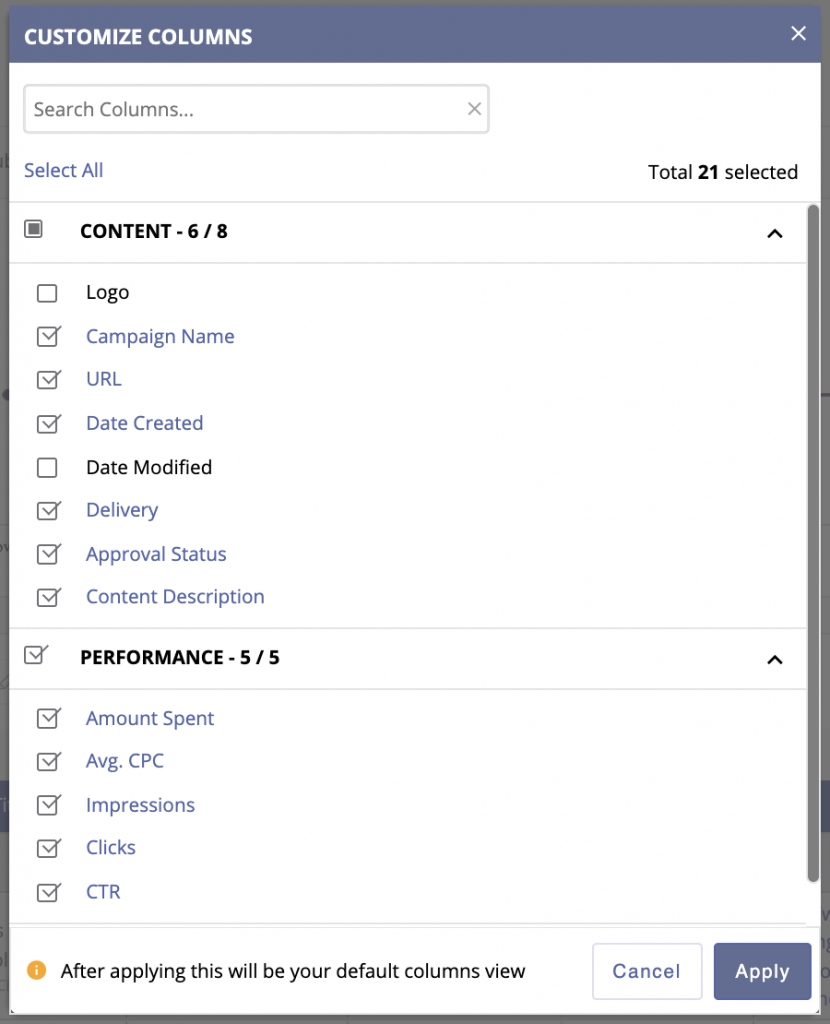The height and width of the screenshot is (1024, 830).
Task: Open the Impressions column link
Action: point(140,805)
